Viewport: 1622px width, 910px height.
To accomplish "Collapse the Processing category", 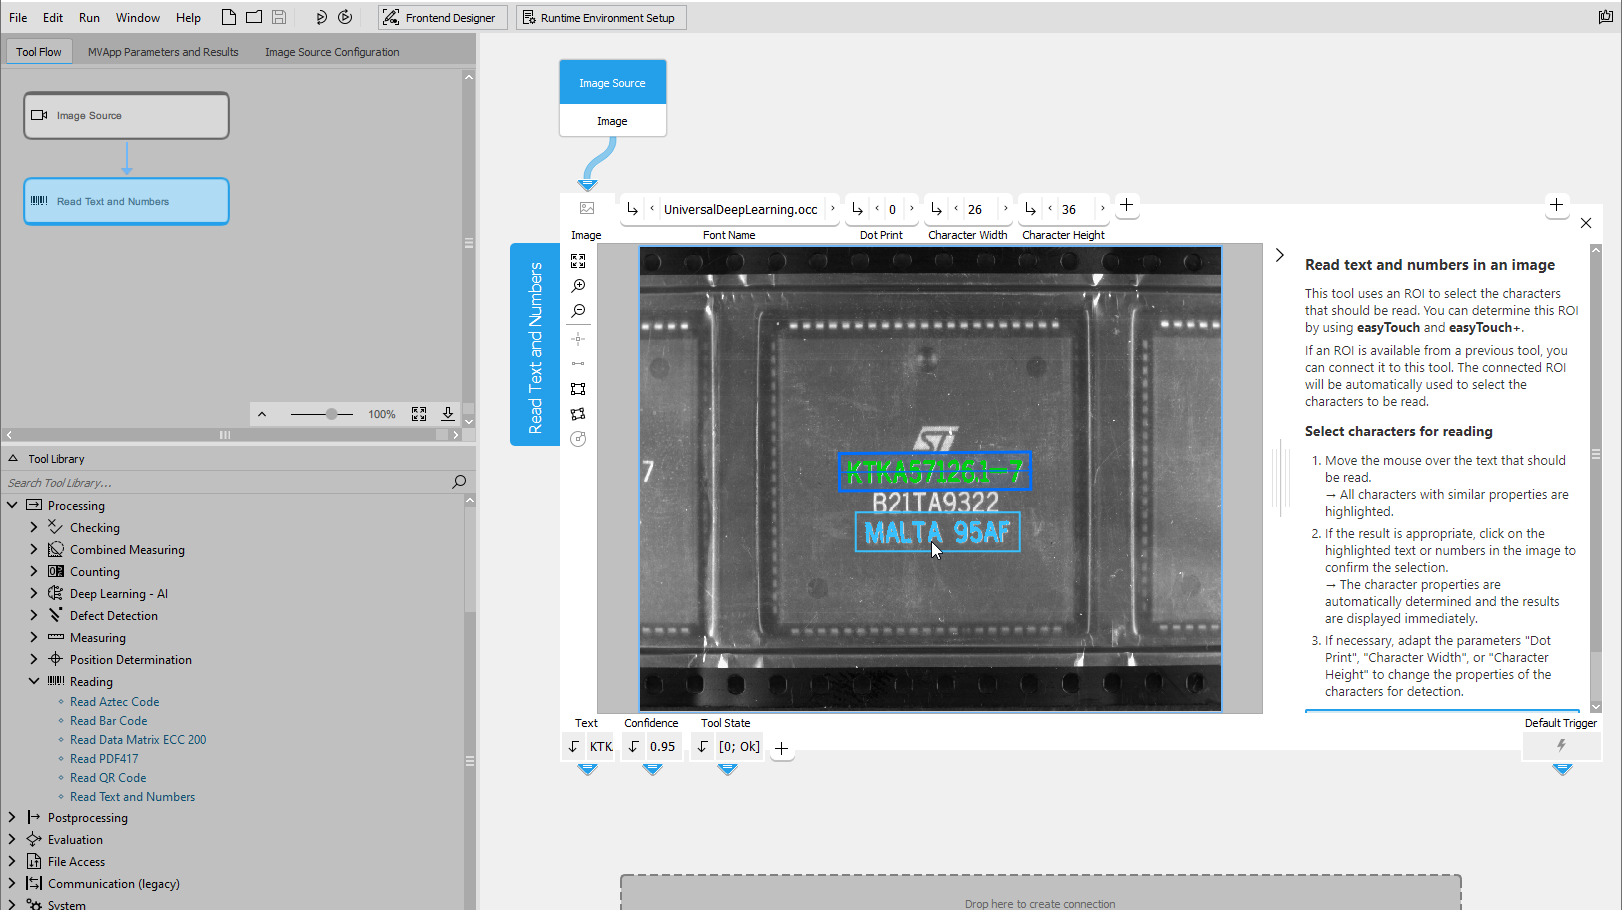I will tap(12, 505).
